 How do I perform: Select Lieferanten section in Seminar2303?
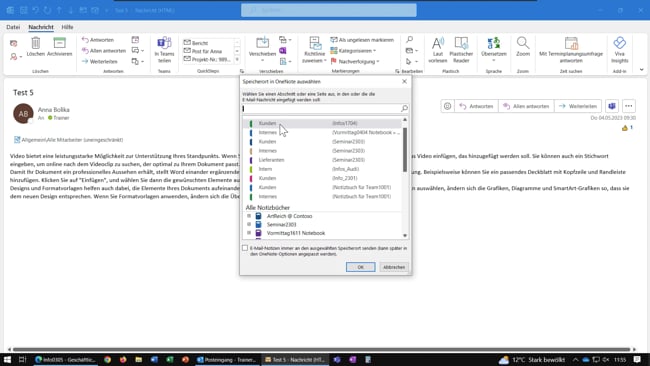[322, 160]
